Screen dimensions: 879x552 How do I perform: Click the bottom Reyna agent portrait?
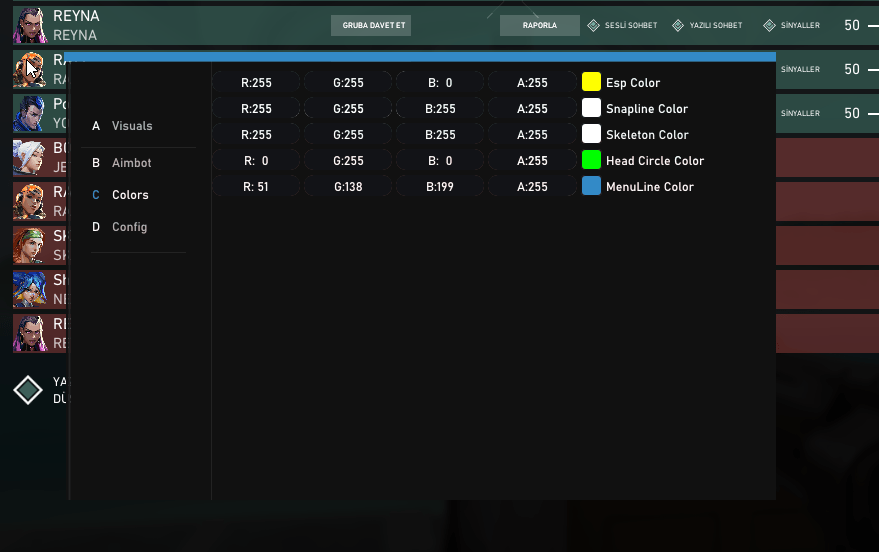(x=29, y=333)
